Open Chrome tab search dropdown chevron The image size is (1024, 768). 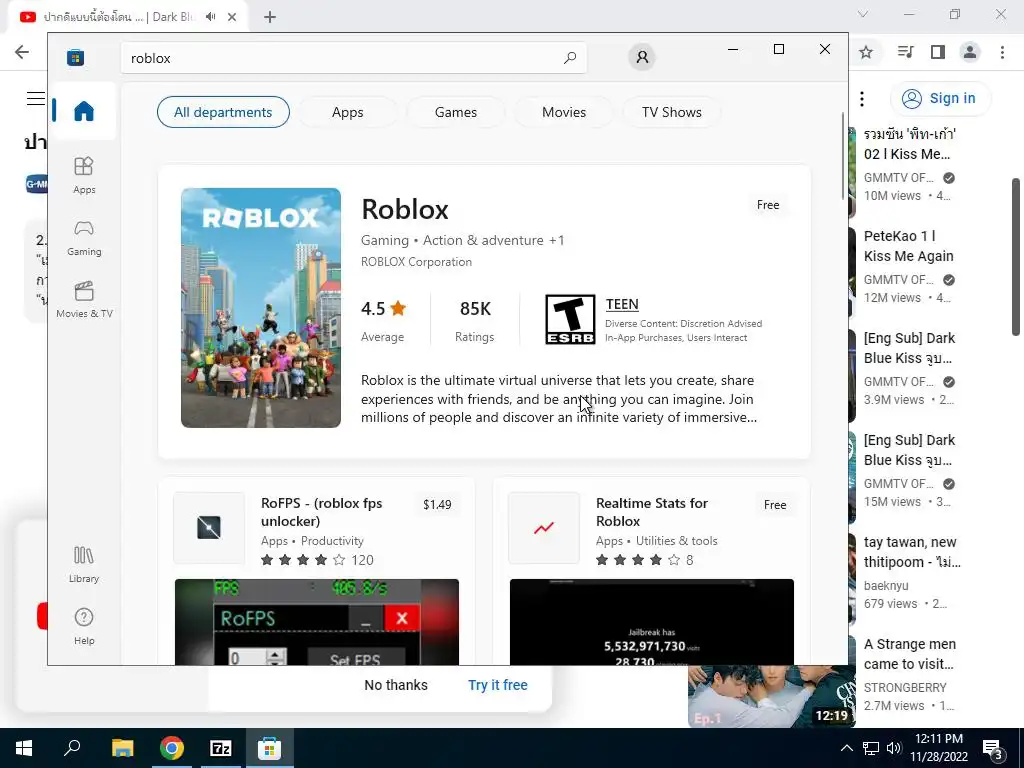tap(863, 14)
